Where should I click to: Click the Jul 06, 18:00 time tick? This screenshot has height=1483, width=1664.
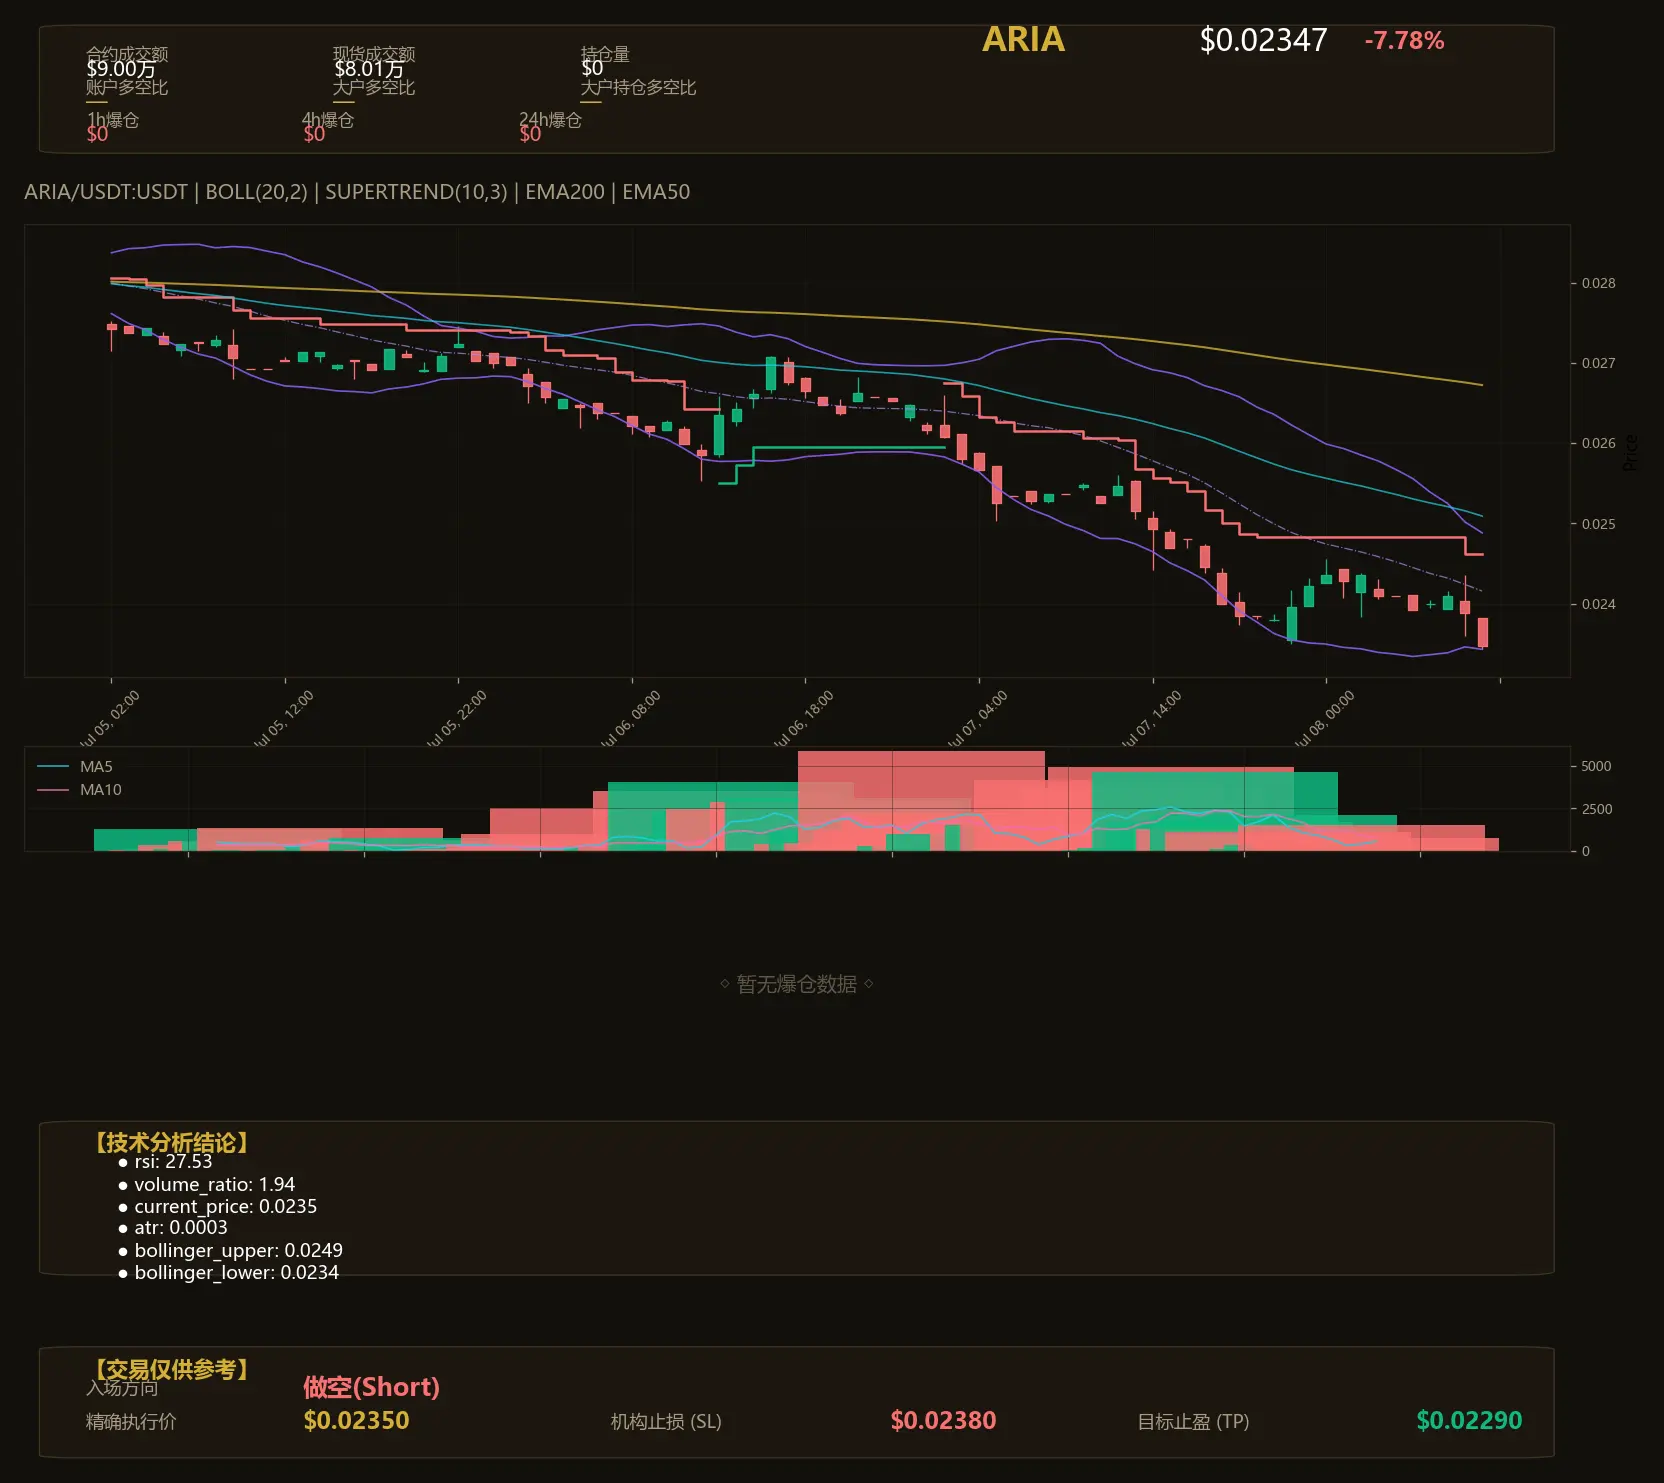(x=804, y=718)
